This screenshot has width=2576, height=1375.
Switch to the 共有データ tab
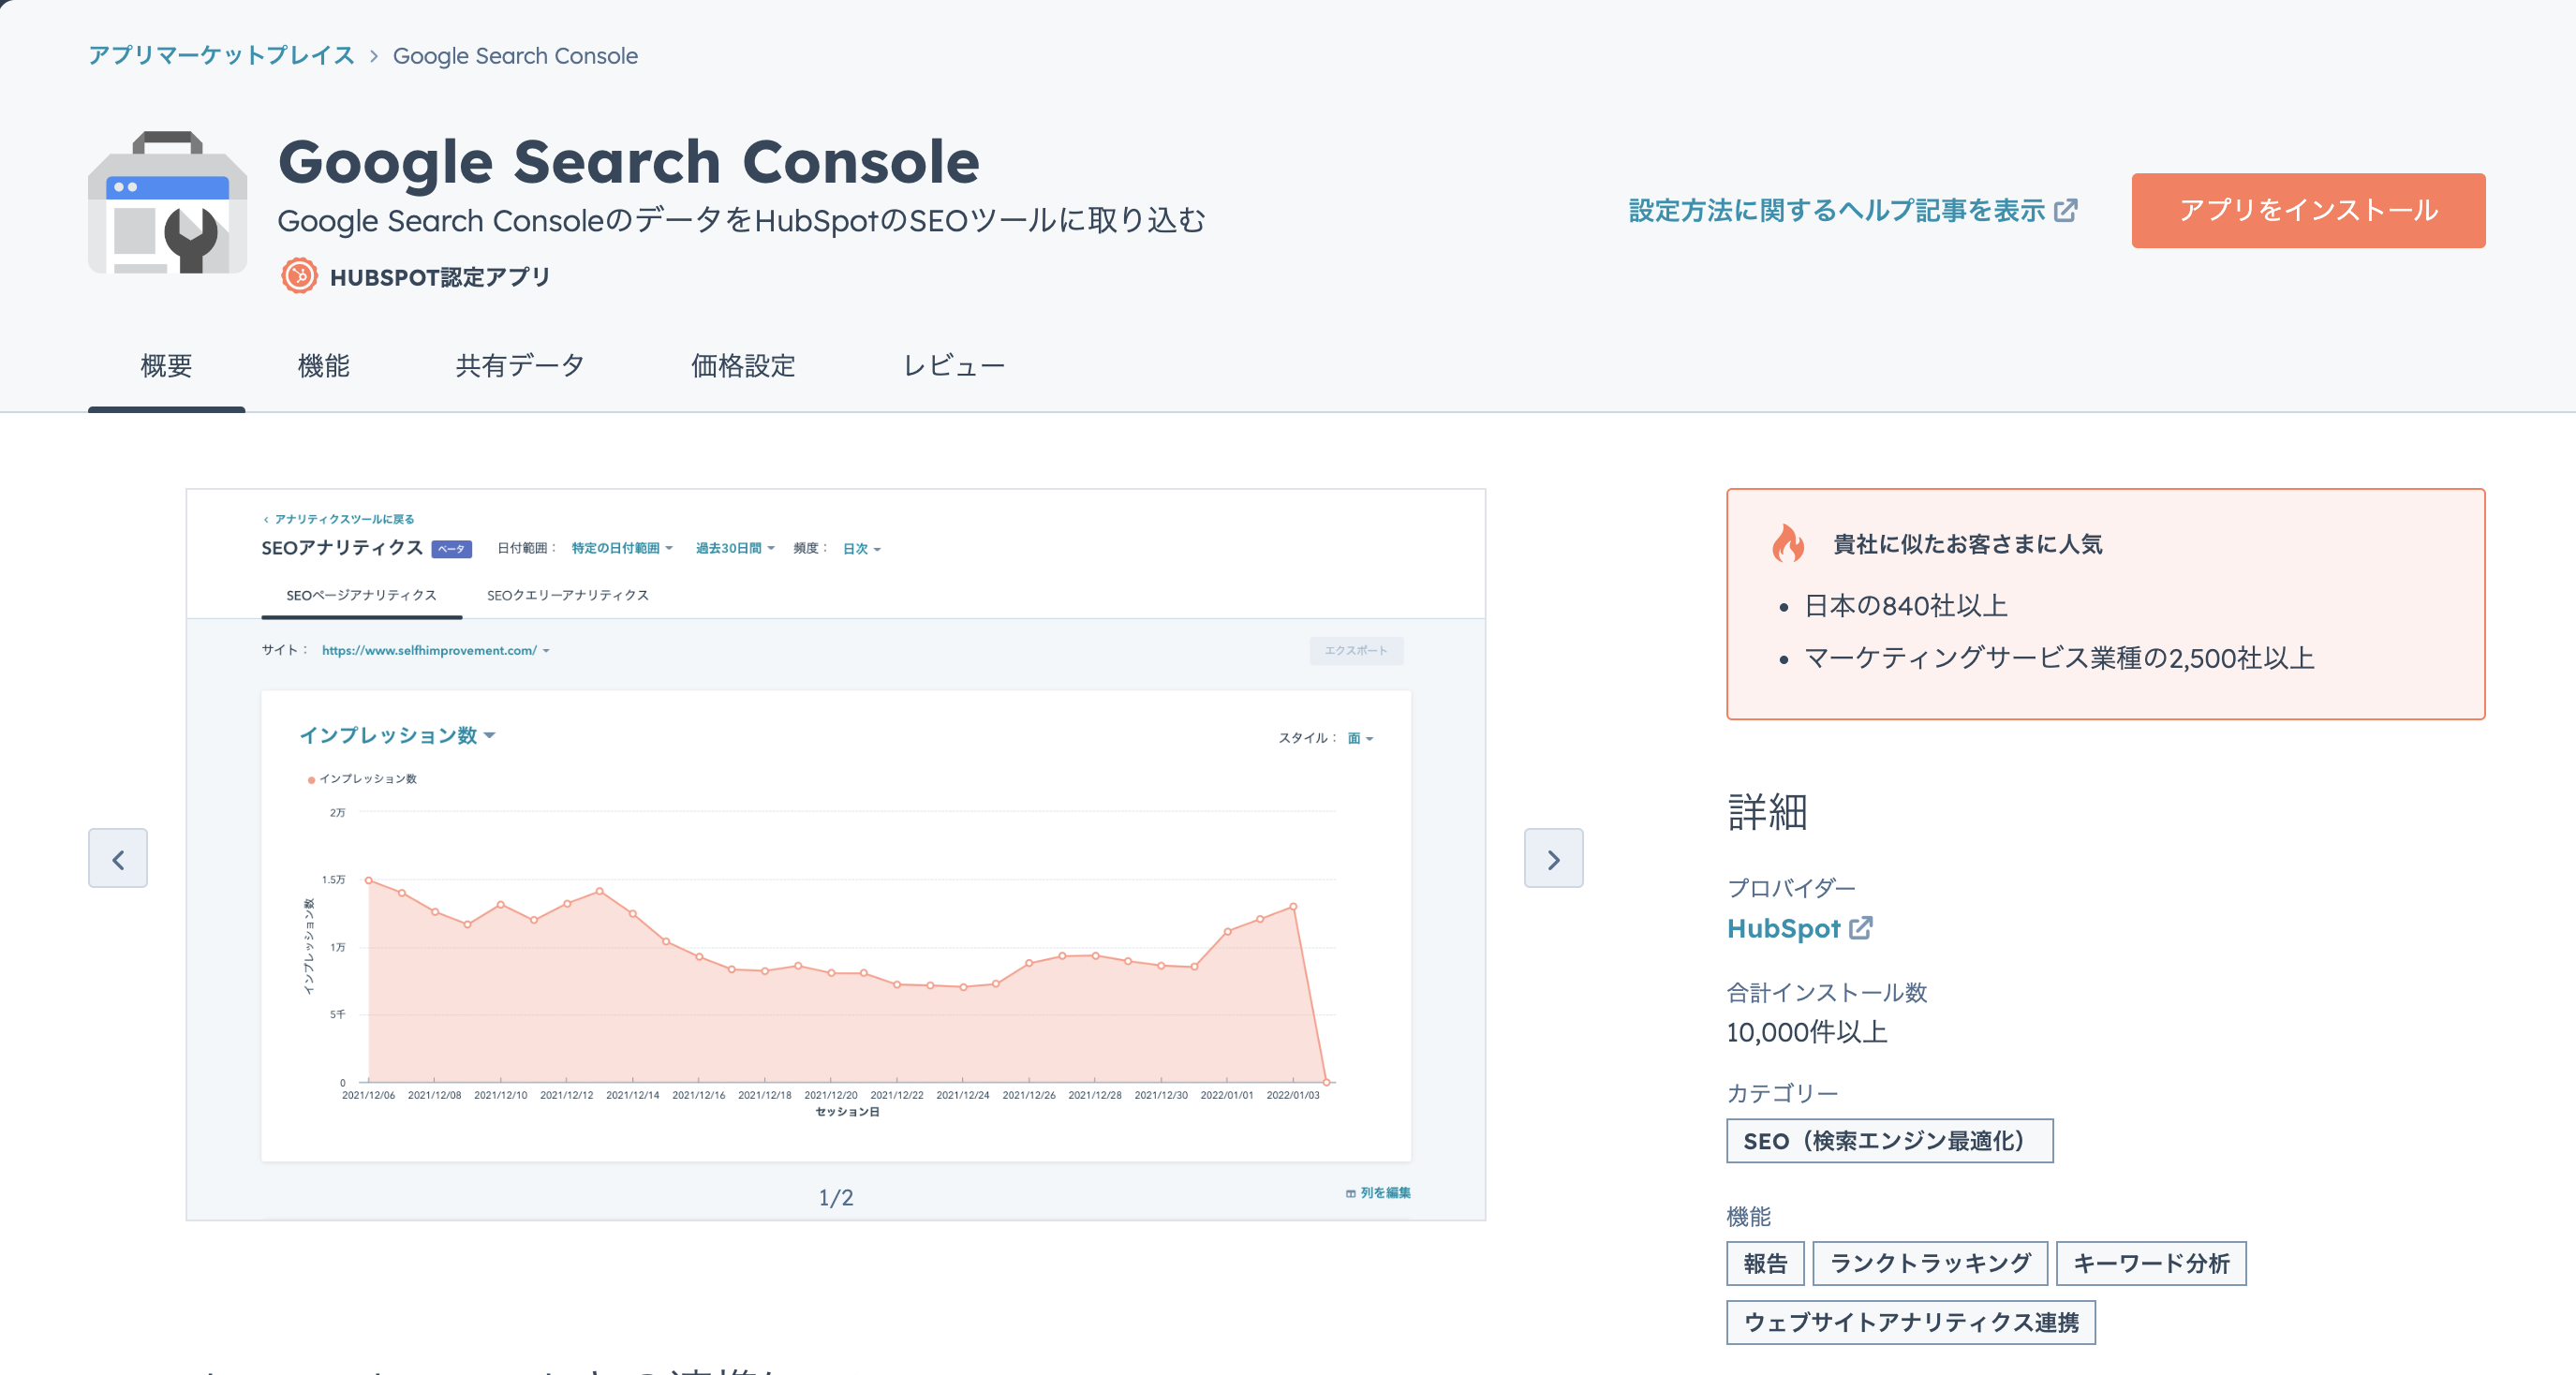point(520,366)
